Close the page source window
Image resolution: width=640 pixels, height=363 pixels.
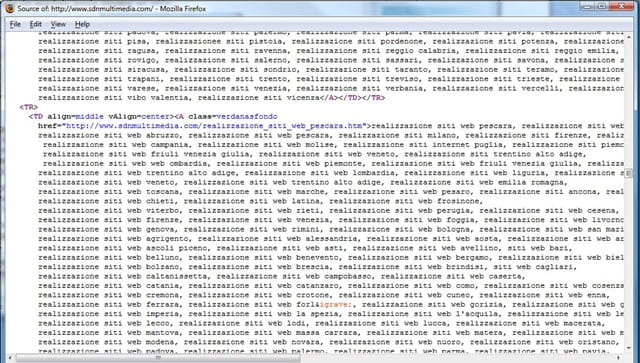click(622, 6)
